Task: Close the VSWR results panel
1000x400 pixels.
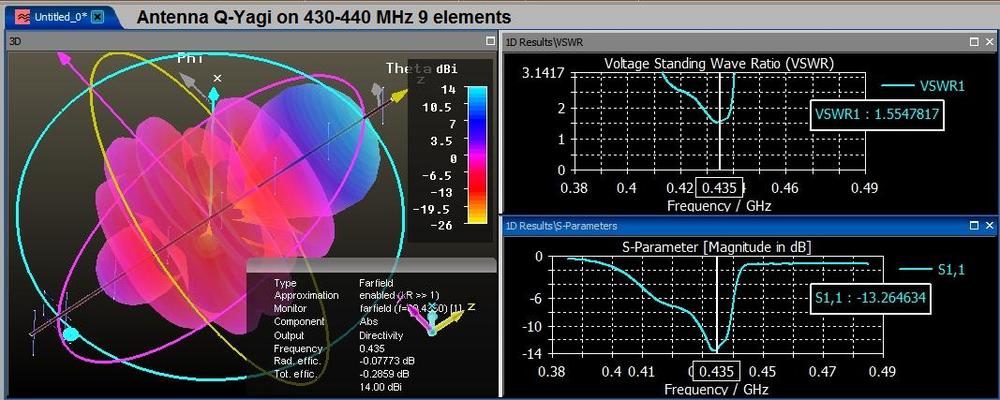Action: tap(990, 41)
